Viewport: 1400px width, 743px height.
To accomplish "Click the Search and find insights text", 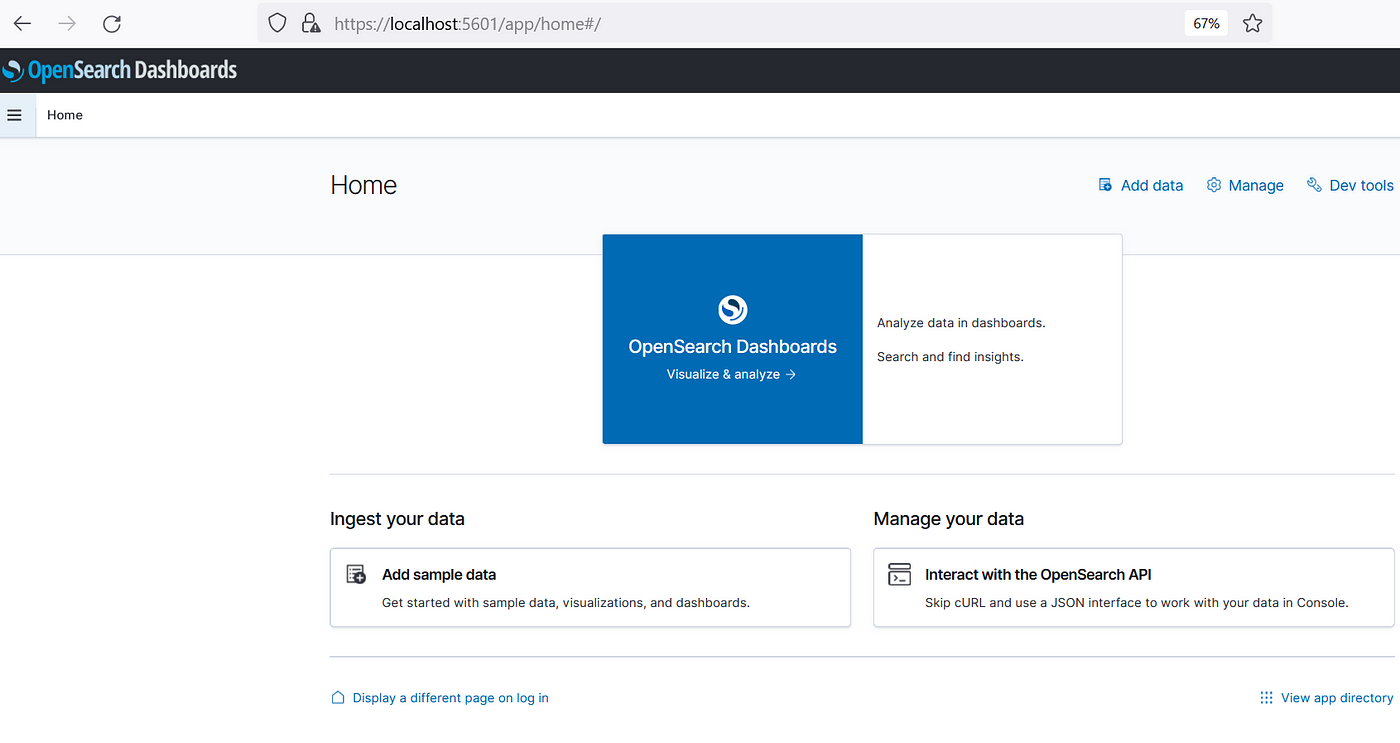I will pyautogui.click(x=950, y=357).
